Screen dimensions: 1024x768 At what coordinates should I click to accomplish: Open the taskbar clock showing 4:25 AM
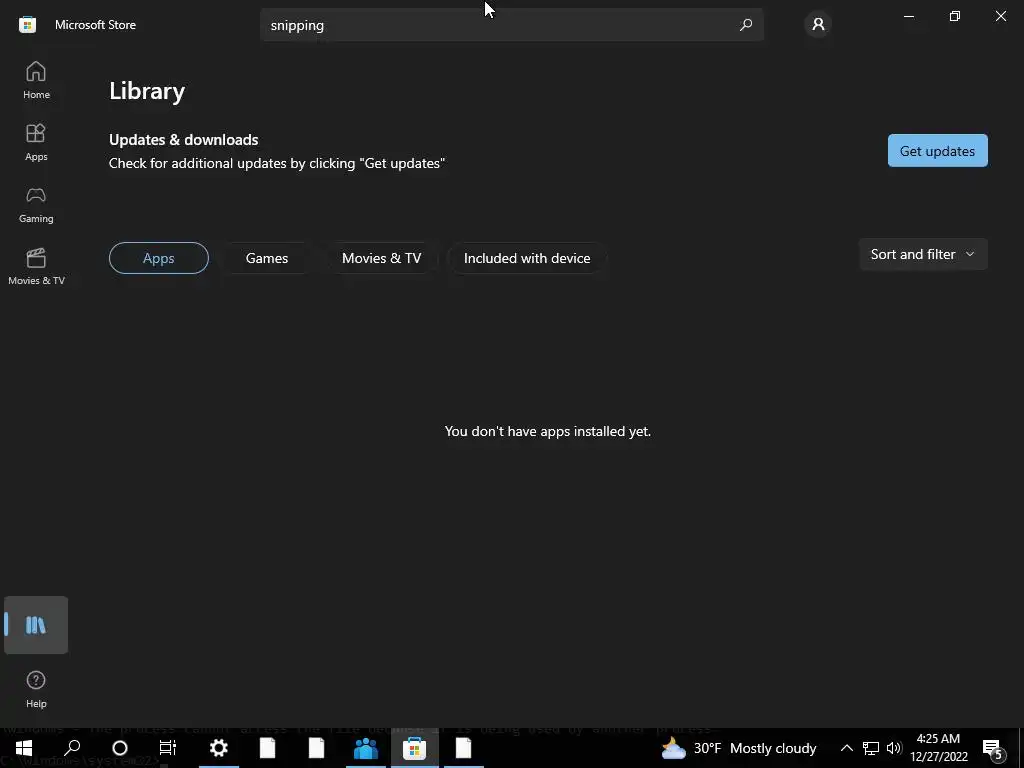pyautogui.click(x=938, y=748)
